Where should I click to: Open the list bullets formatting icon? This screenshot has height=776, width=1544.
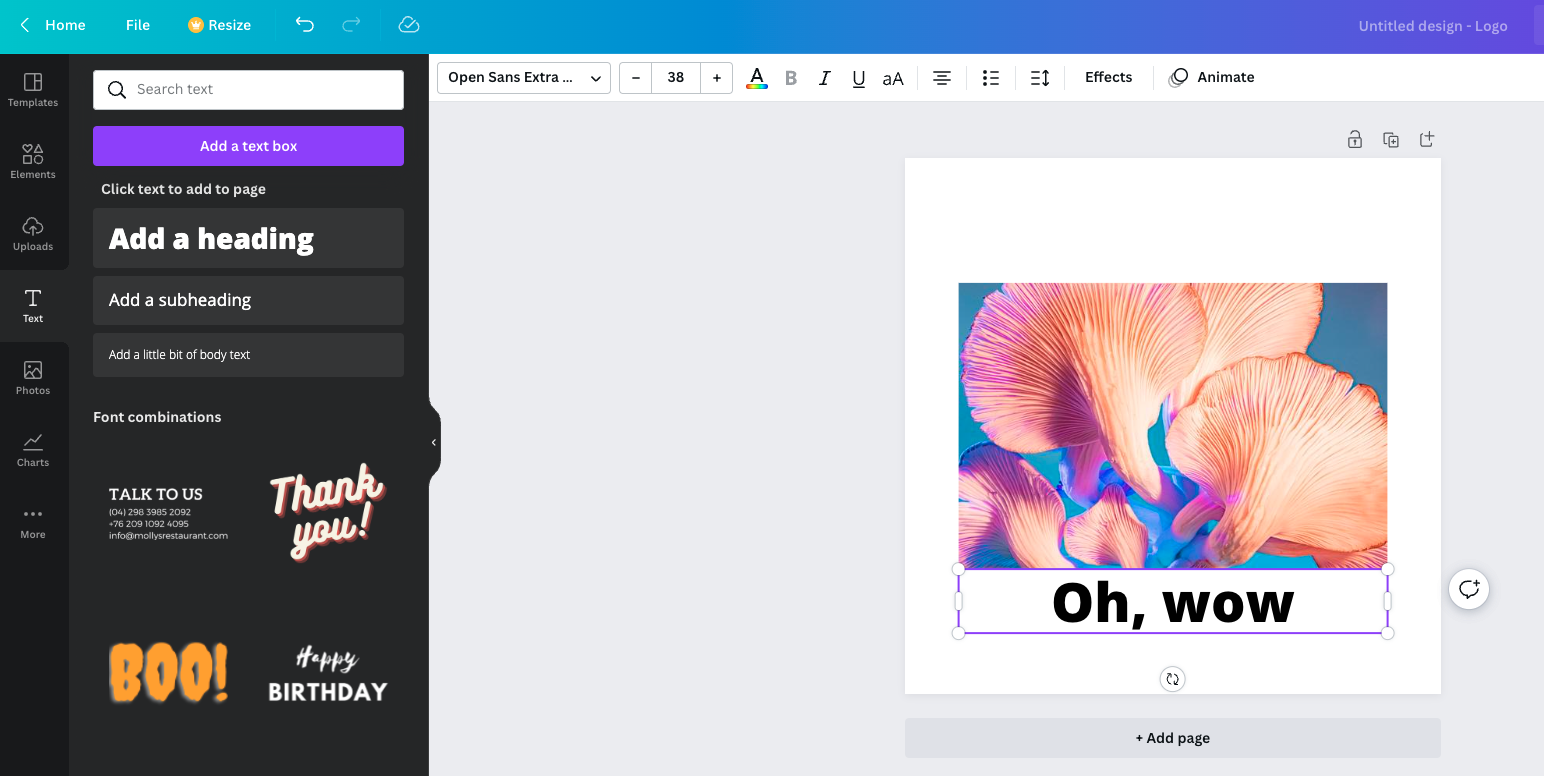990,78
